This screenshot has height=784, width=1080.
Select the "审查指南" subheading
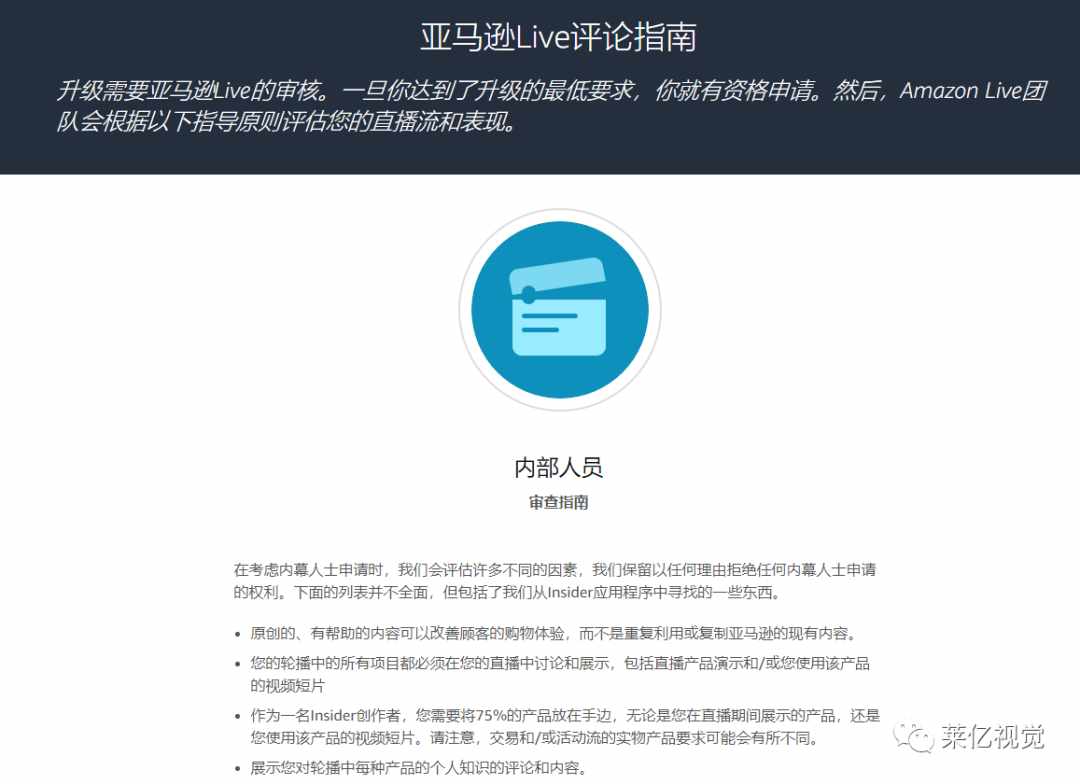point(559,502)
